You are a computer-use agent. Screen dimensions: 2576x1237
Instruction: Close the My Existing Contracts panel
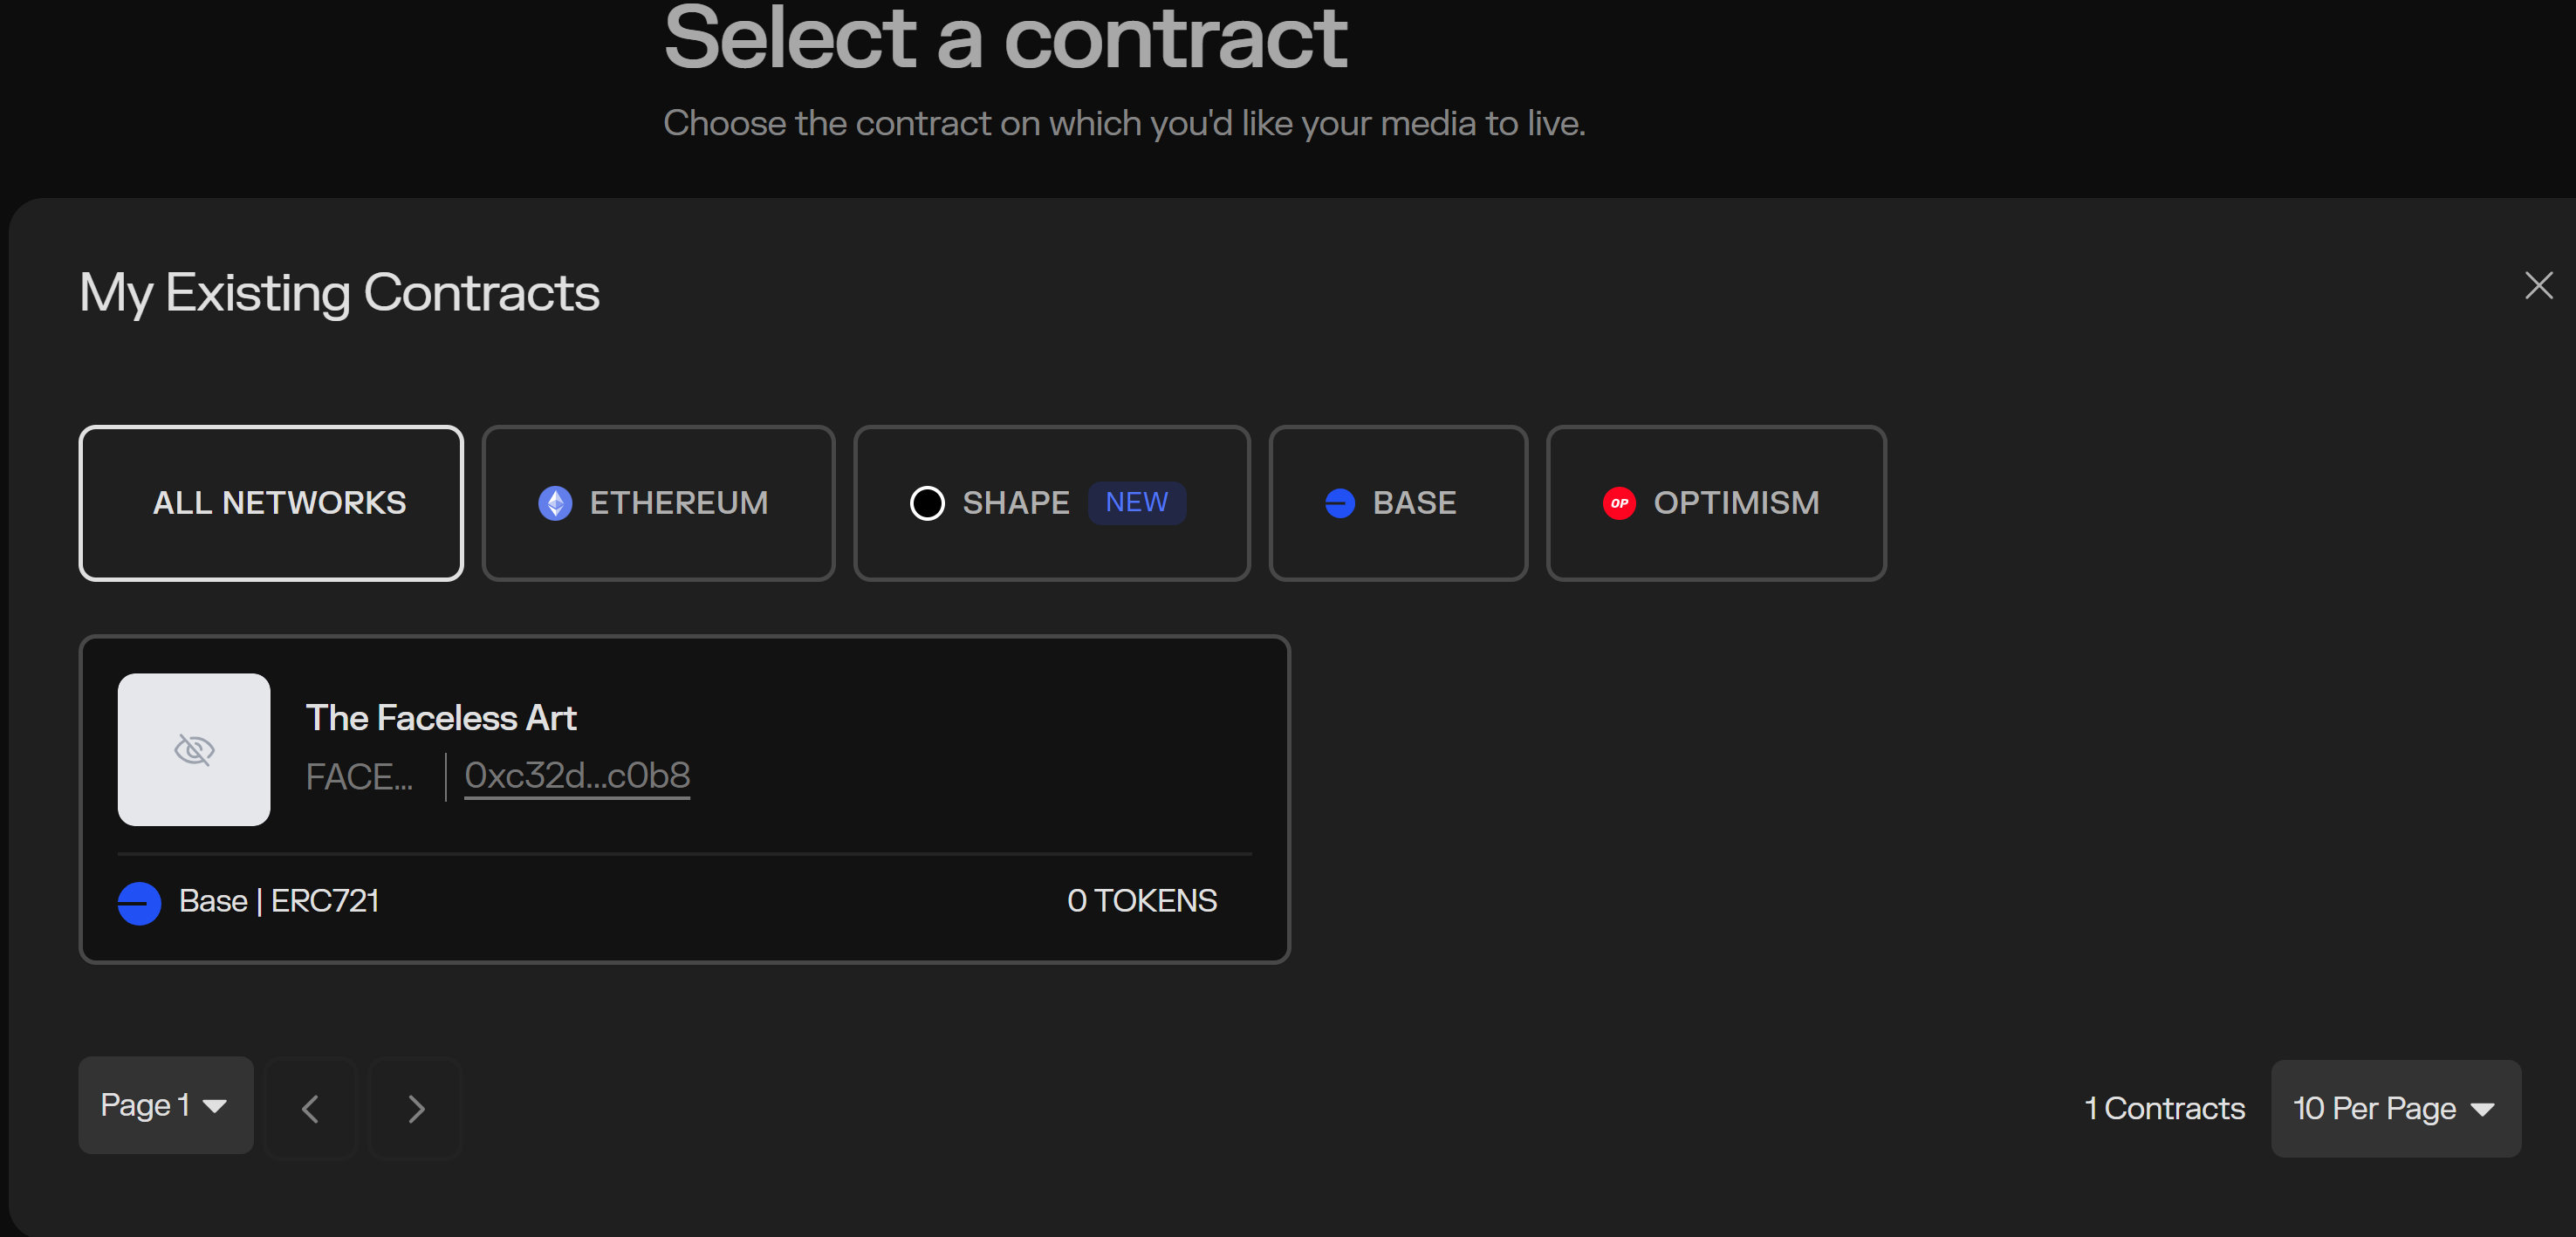[2538, 286]
